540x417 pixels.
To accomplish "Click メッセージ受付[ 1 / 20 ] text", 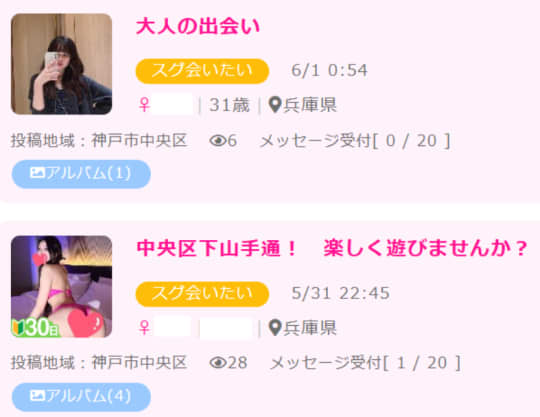I will (x=365, y=363).
